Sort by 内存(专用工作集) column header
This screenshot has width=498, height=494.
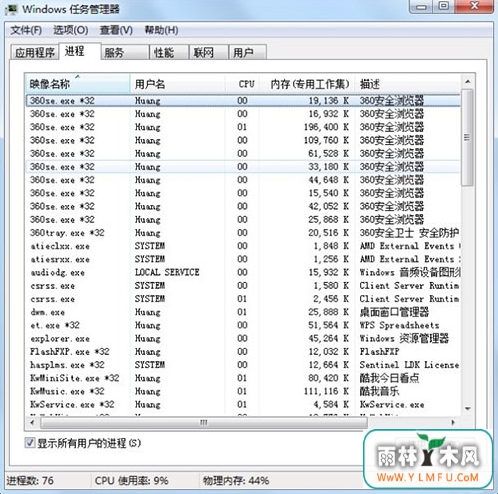click(307, 84)
